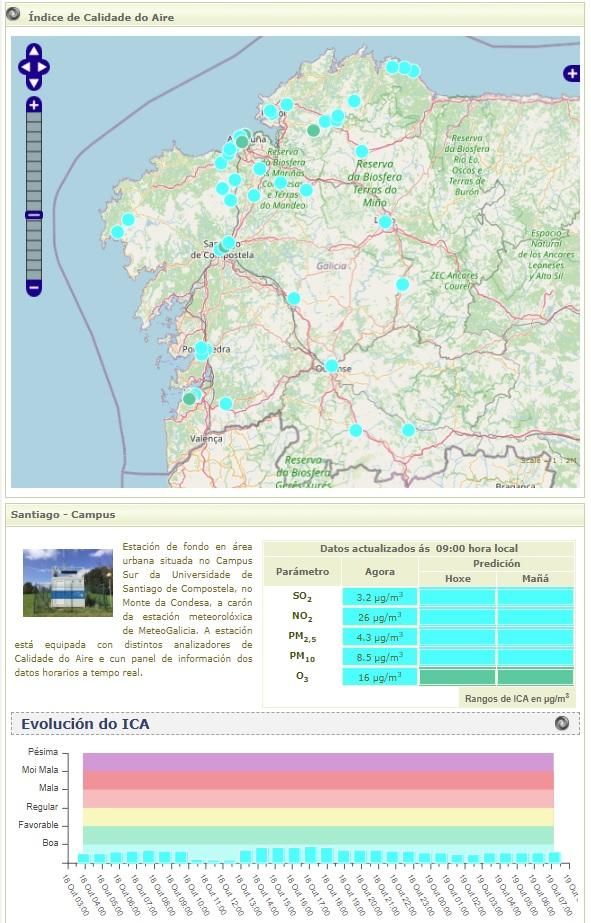Select the marker just north of the Valença label
Screen dimensions: 591x923
click(226, 404)
